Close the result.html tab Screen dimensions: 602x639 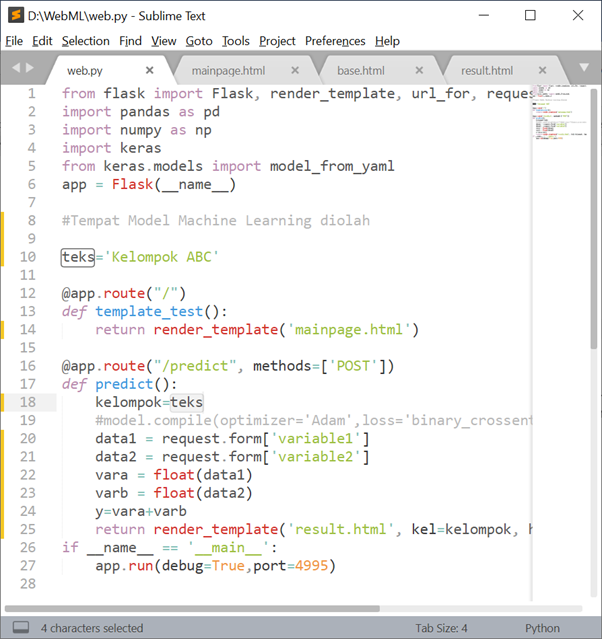(x=544, y=71)
